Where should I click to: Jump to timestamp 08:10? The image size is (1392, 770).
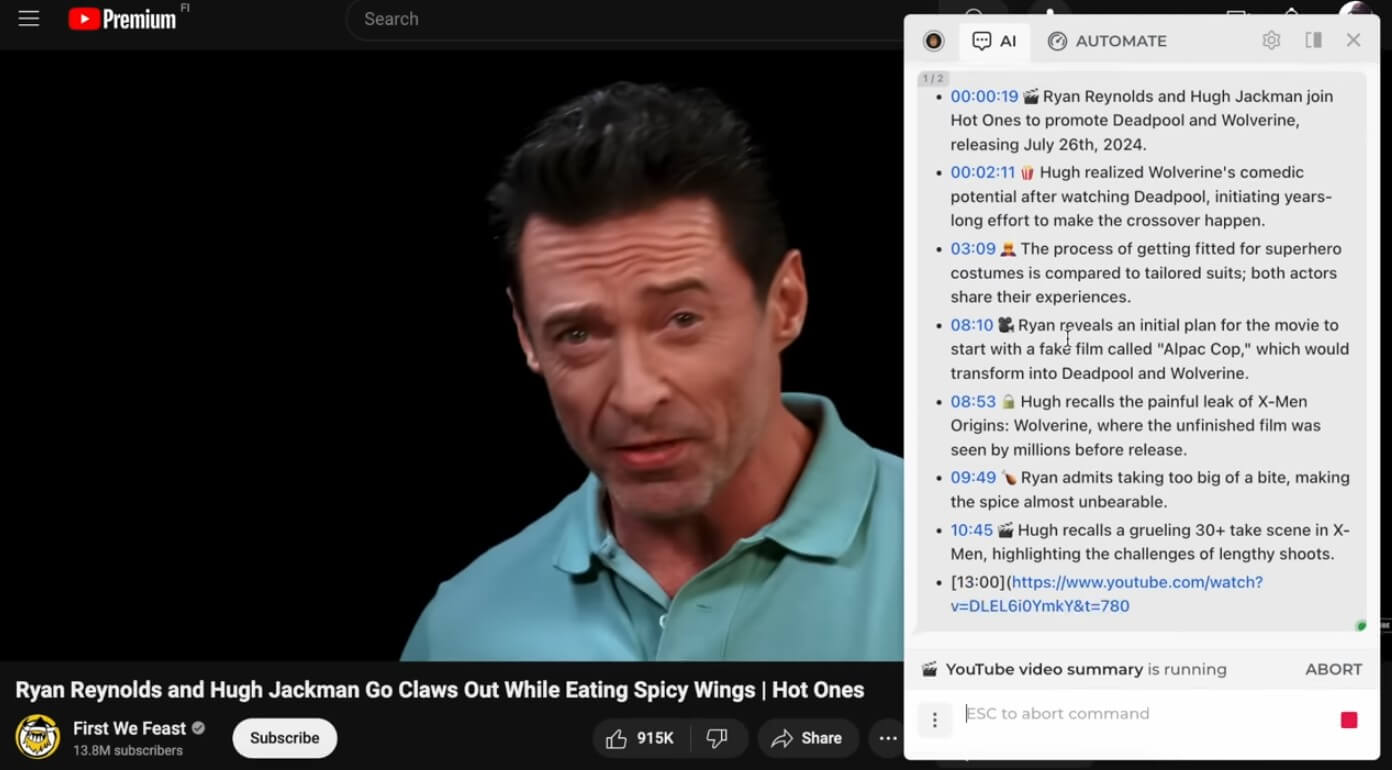click(x=972, y=325)
